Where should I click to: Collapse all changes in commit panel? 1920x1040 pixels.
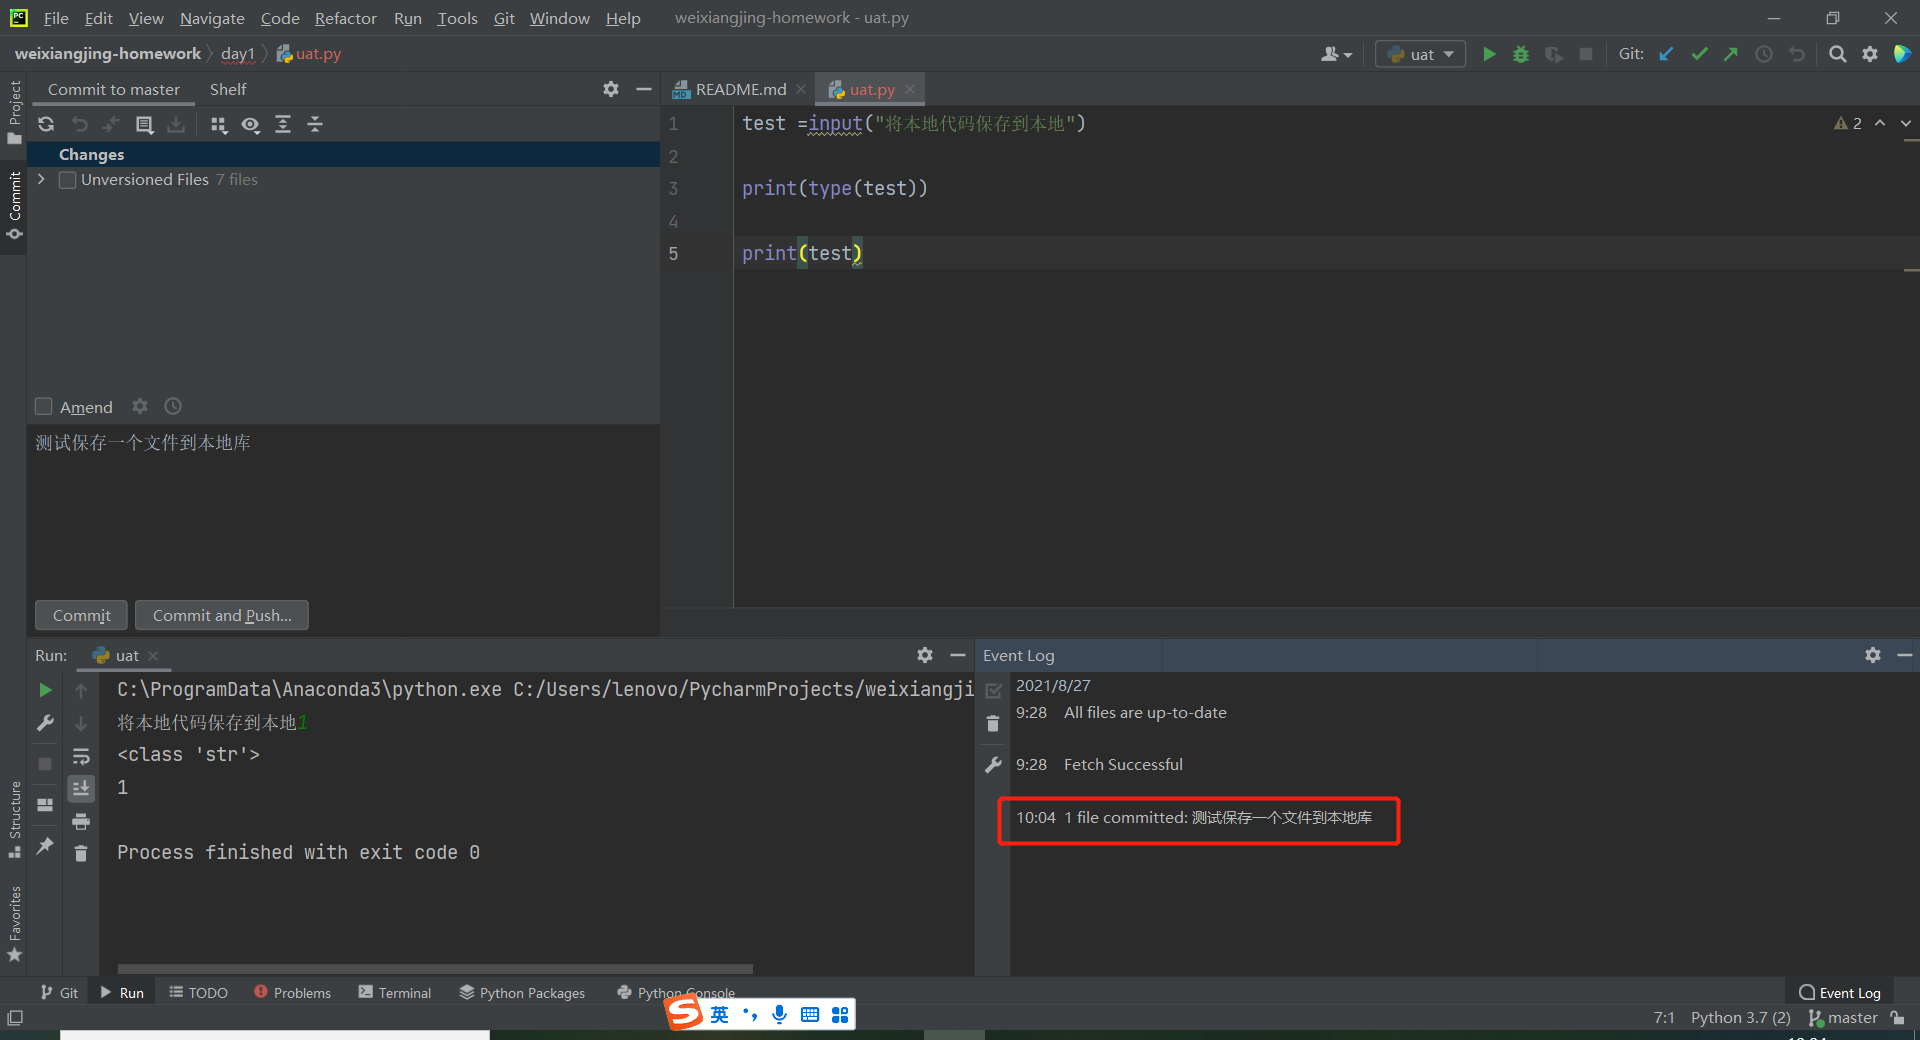point(315,124)
